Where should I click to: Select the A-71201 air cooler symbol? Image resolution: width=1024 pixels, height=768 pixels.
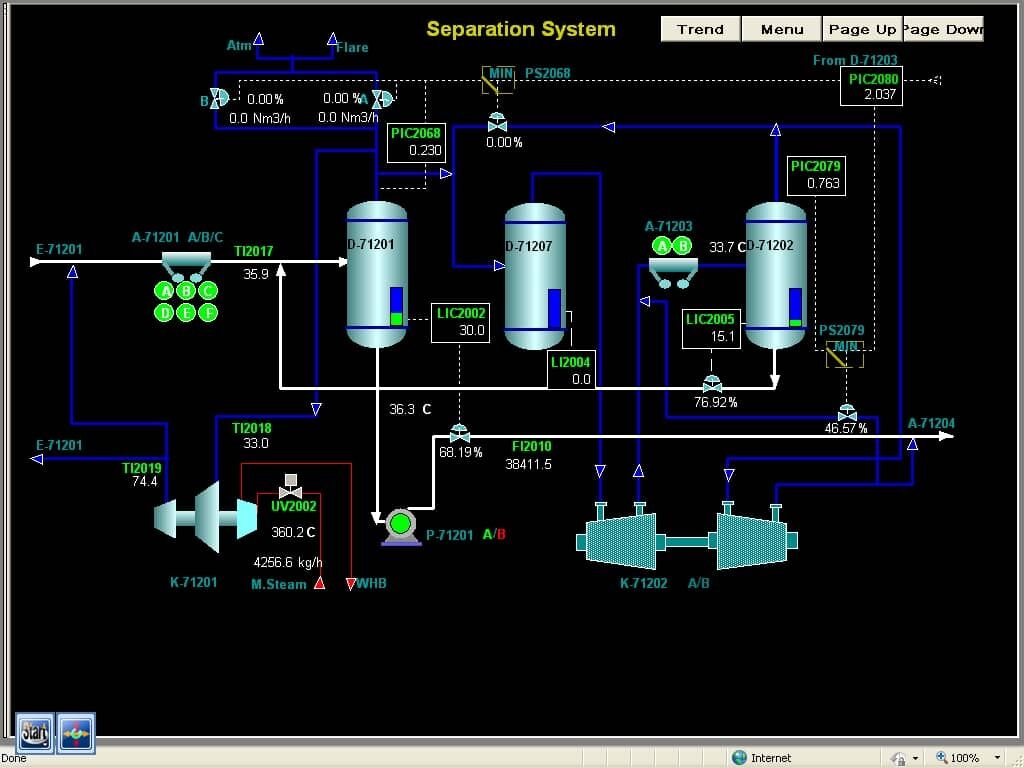click(x=186, y=266)
